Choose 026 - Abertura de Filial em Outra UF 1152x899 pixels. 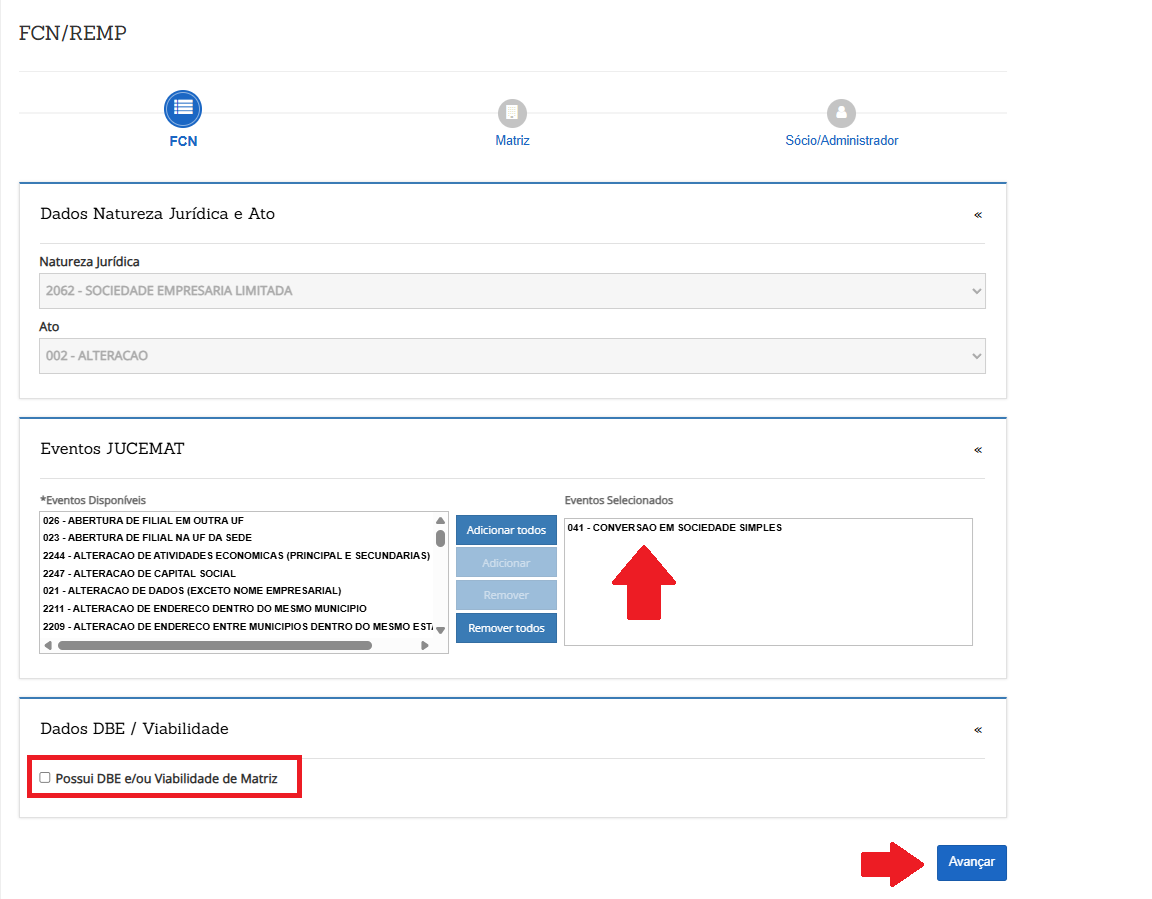point(143,521)
